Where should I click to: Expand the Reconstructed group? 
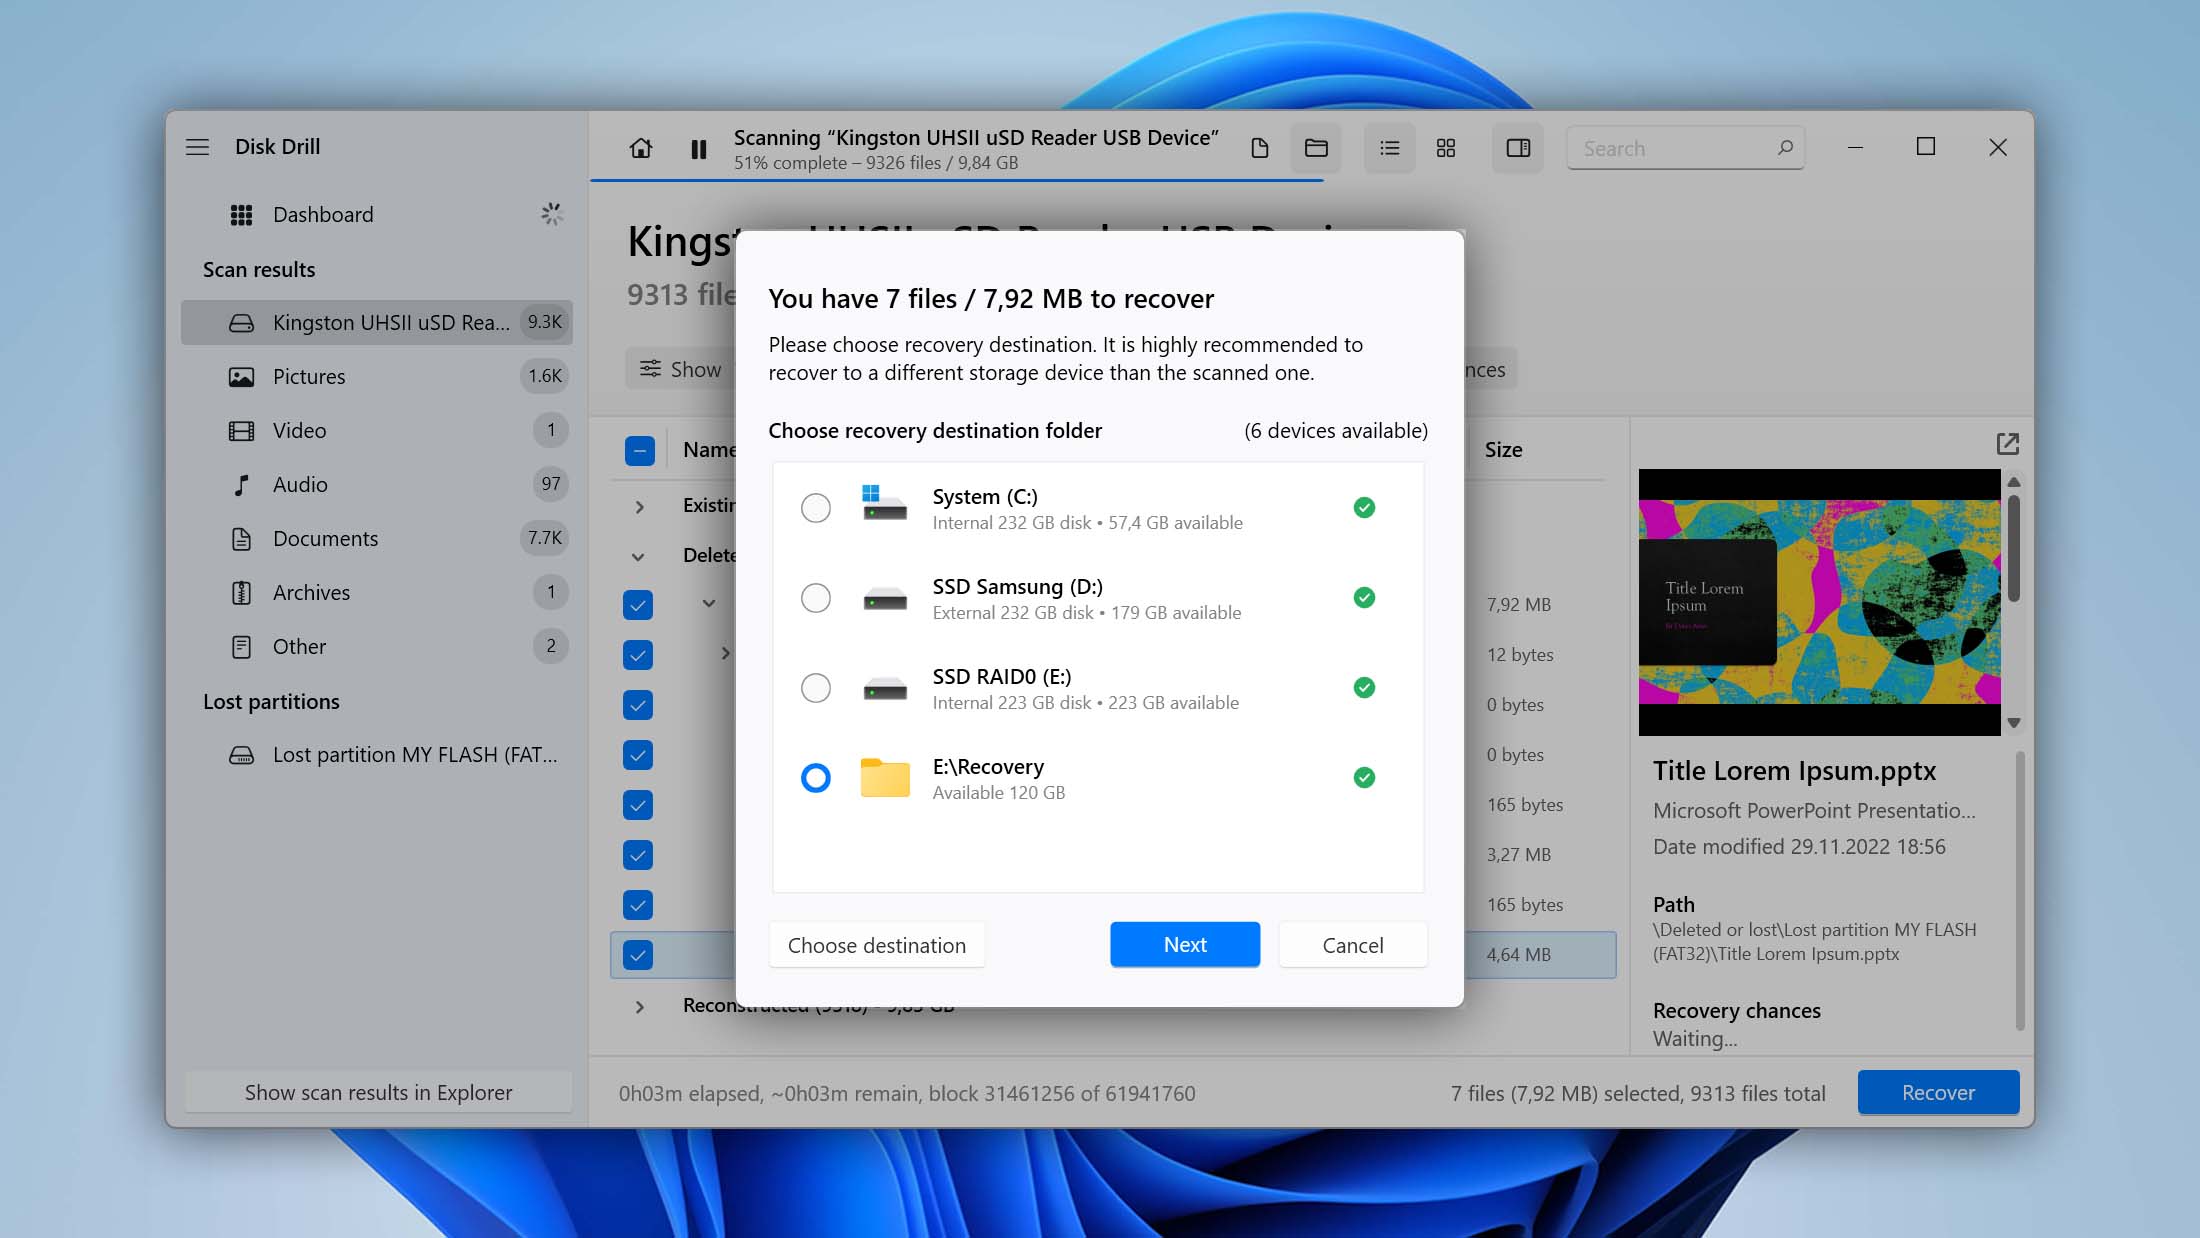(640, 1007)
